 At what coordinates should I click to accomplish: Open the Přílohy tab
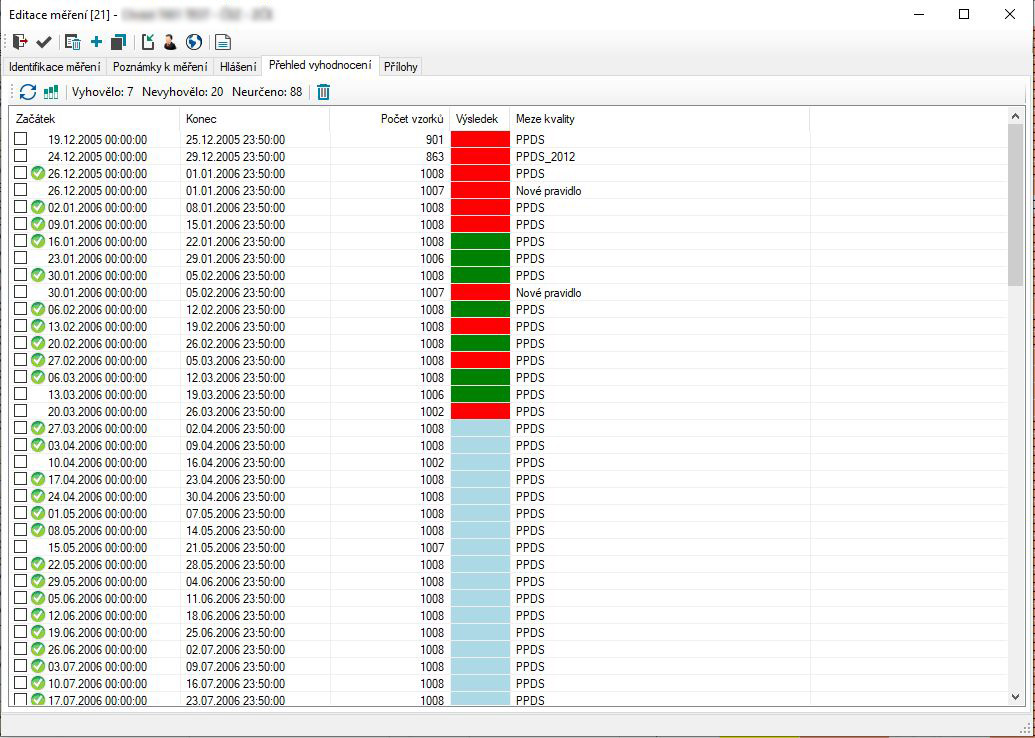tap(401, 67)
